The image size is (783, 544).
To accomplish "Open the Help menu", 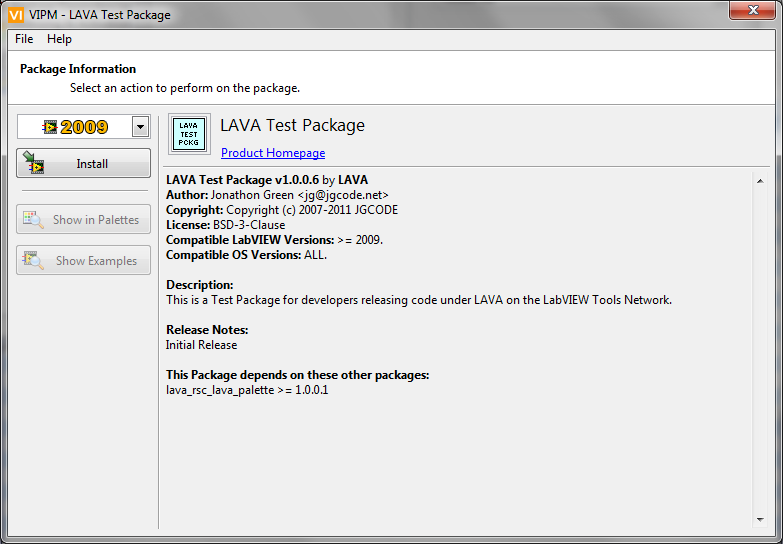I will 59,39.
